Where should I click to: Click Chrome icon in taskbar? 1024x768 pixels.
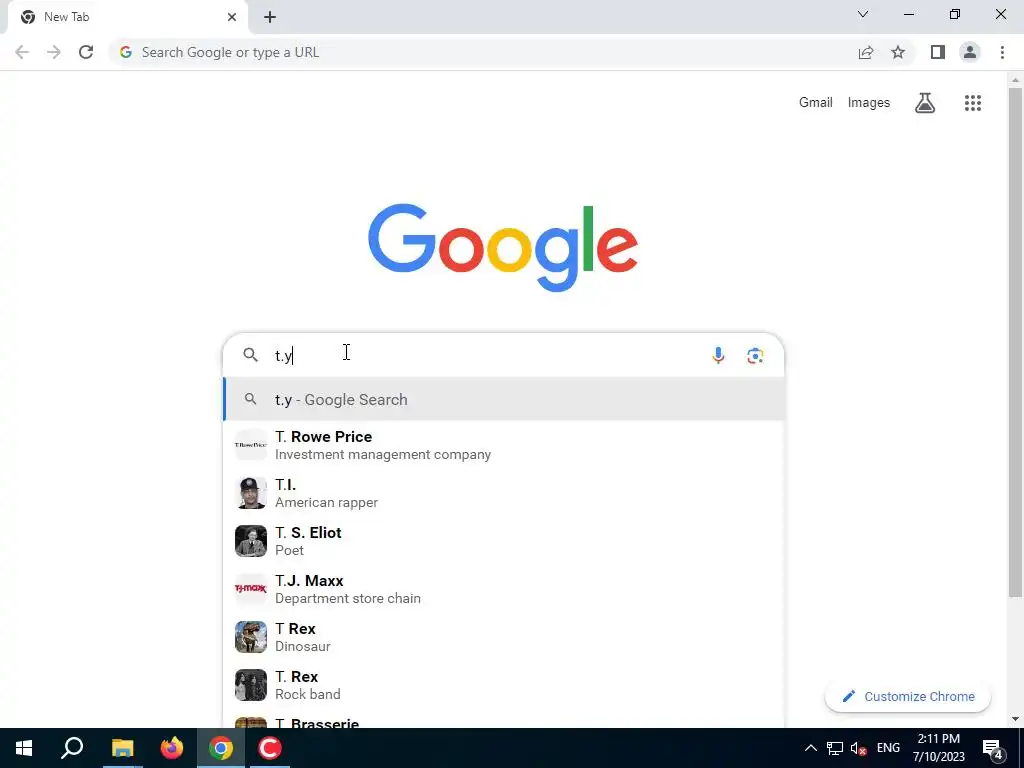coord(221,748)
